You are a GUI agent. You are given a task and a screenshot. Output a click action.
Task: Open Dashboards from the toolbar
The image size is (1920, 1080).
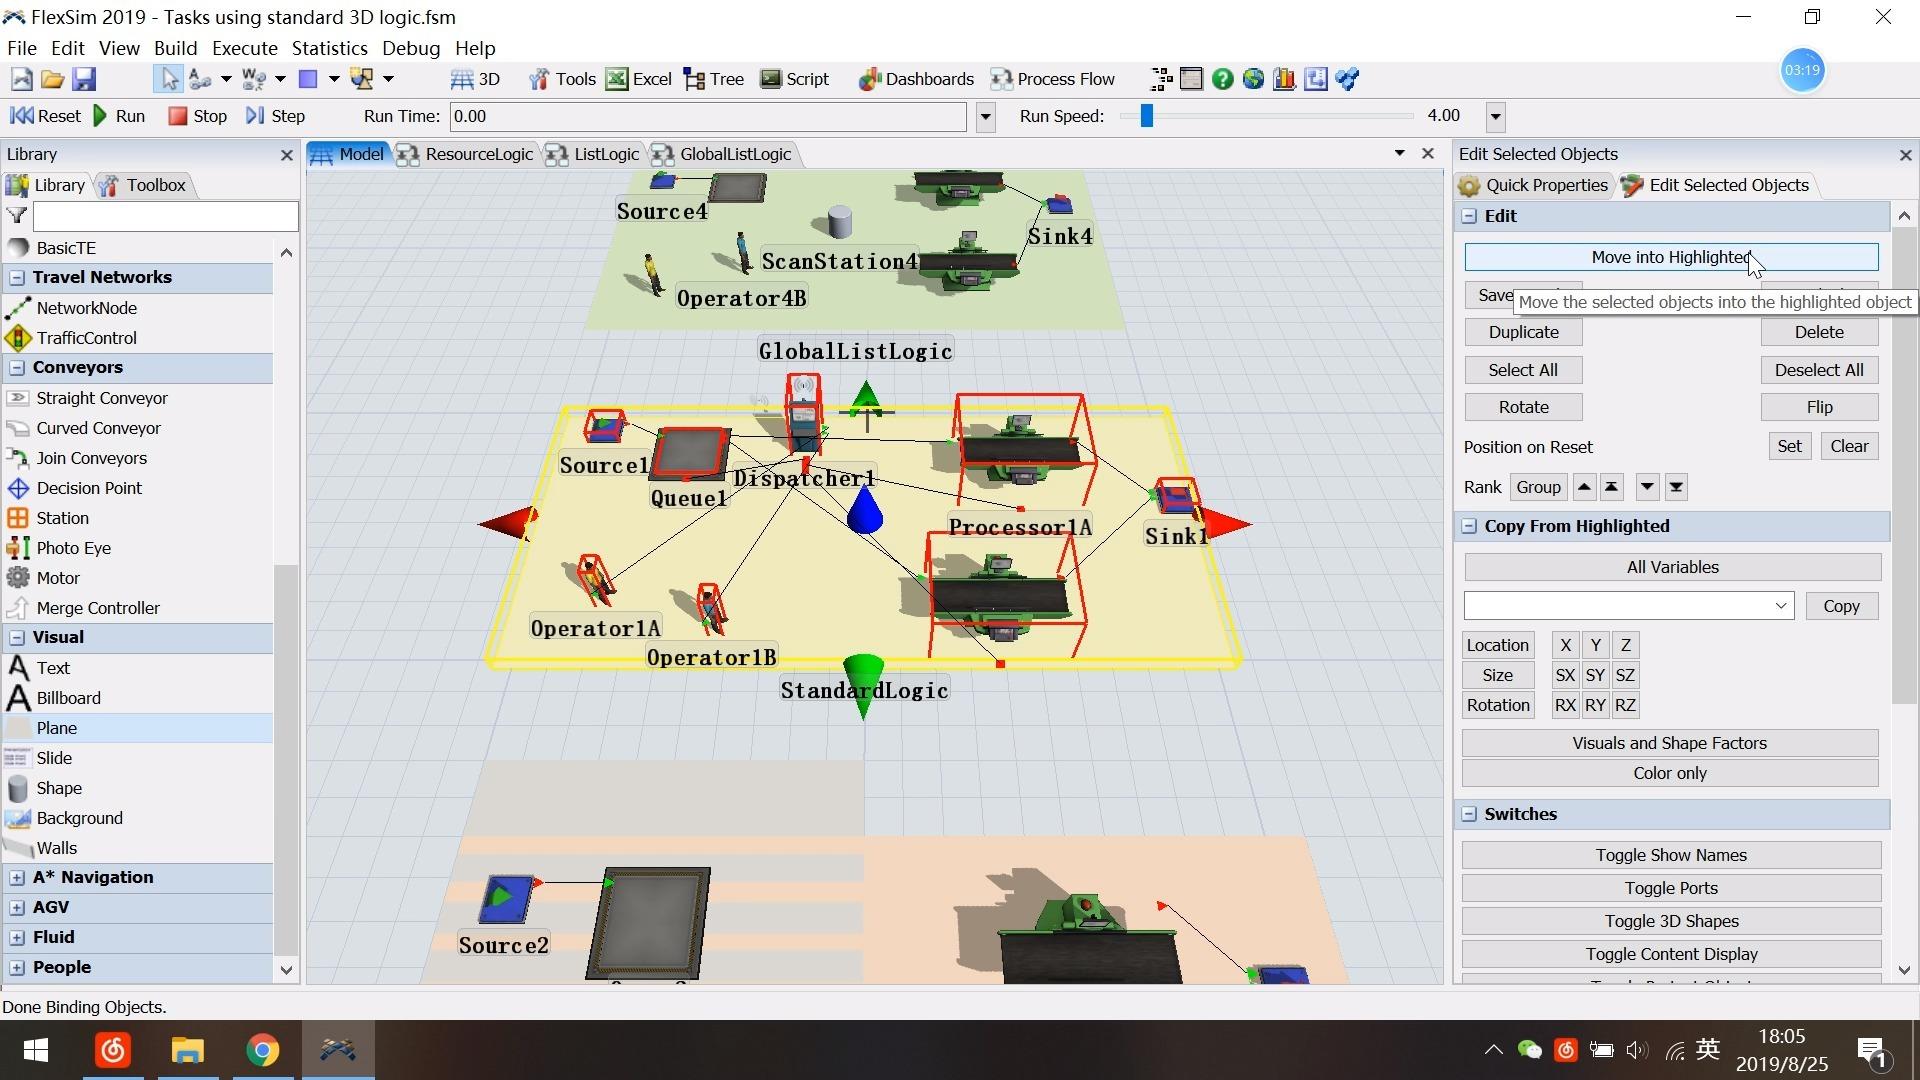(916, 79)
